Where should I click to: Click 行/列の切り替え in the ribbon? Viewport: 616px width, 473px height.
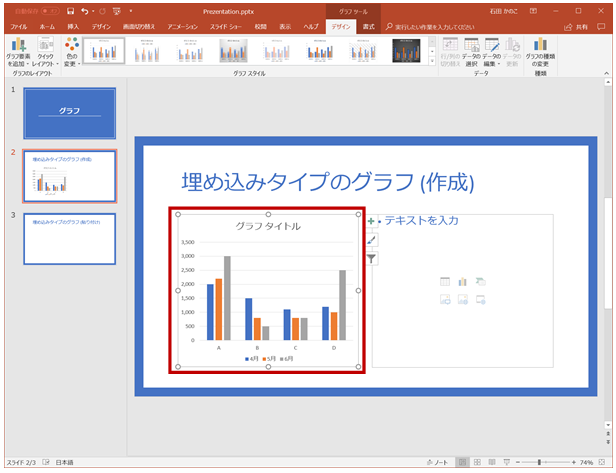click(450, 52)
